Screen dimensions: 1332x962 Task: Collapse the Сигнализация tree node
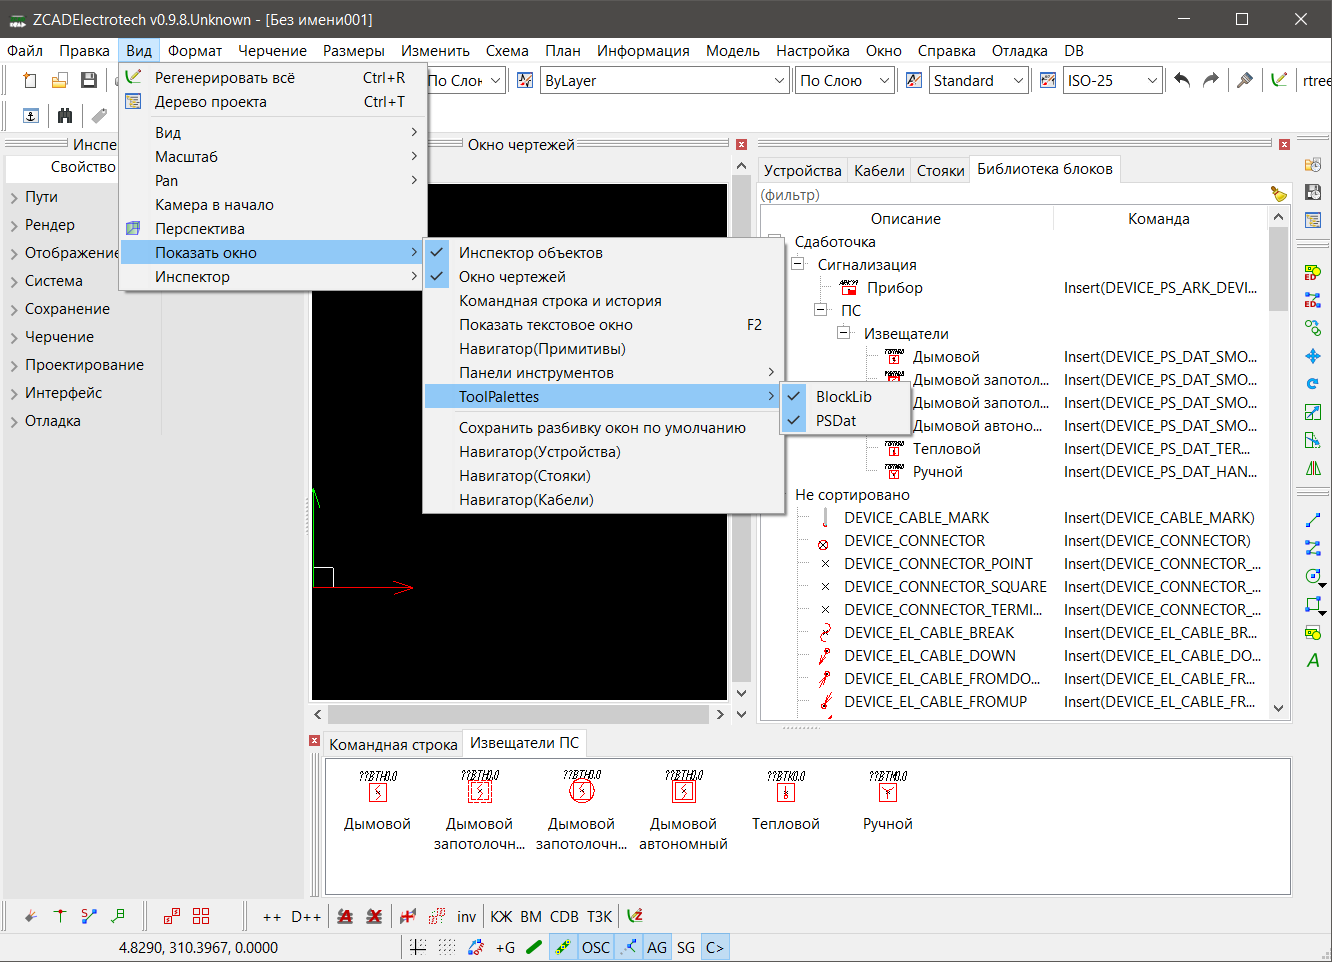coord(798,264)
